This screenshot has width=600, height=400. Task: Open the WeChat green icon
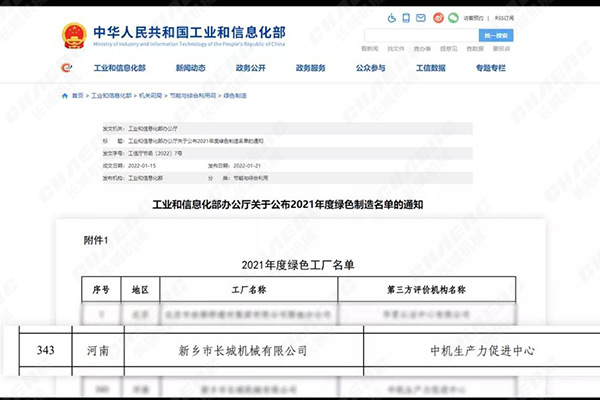(x=455, y=18)
